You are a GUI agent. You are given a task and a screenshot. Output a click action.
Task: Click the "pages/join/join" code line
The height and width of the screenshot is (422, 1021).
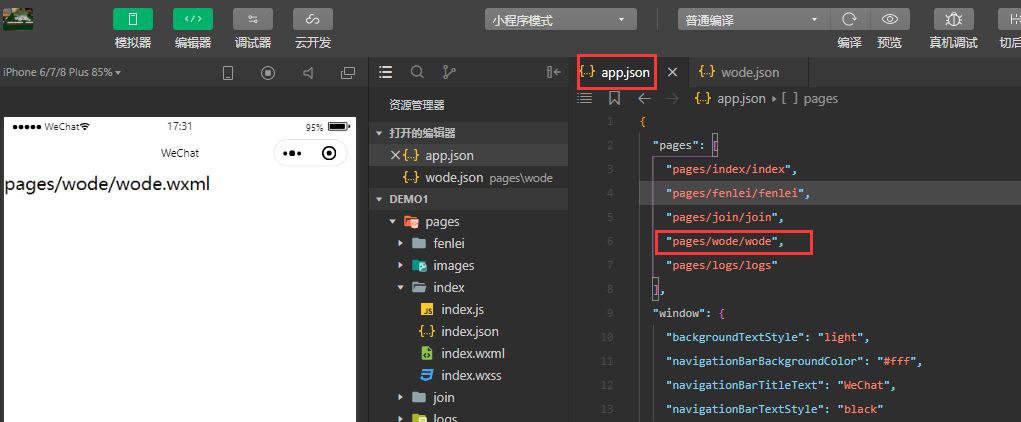pyautogui.click(x=725, y=217)
